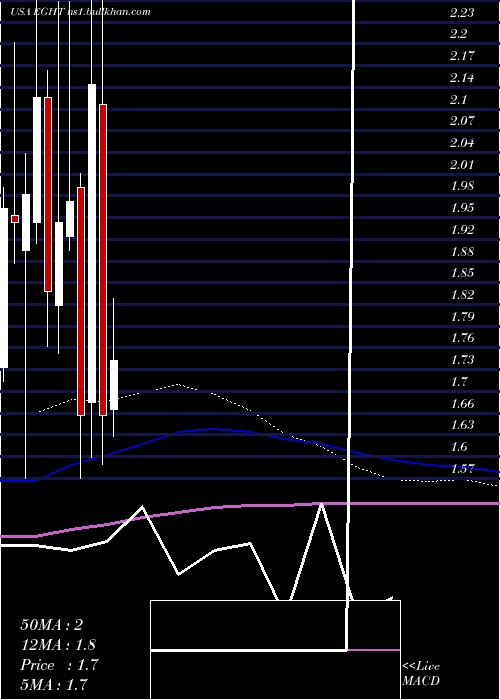500x700 pixels.
Task: Select the 1.66 price axis label
Action: 462,404
